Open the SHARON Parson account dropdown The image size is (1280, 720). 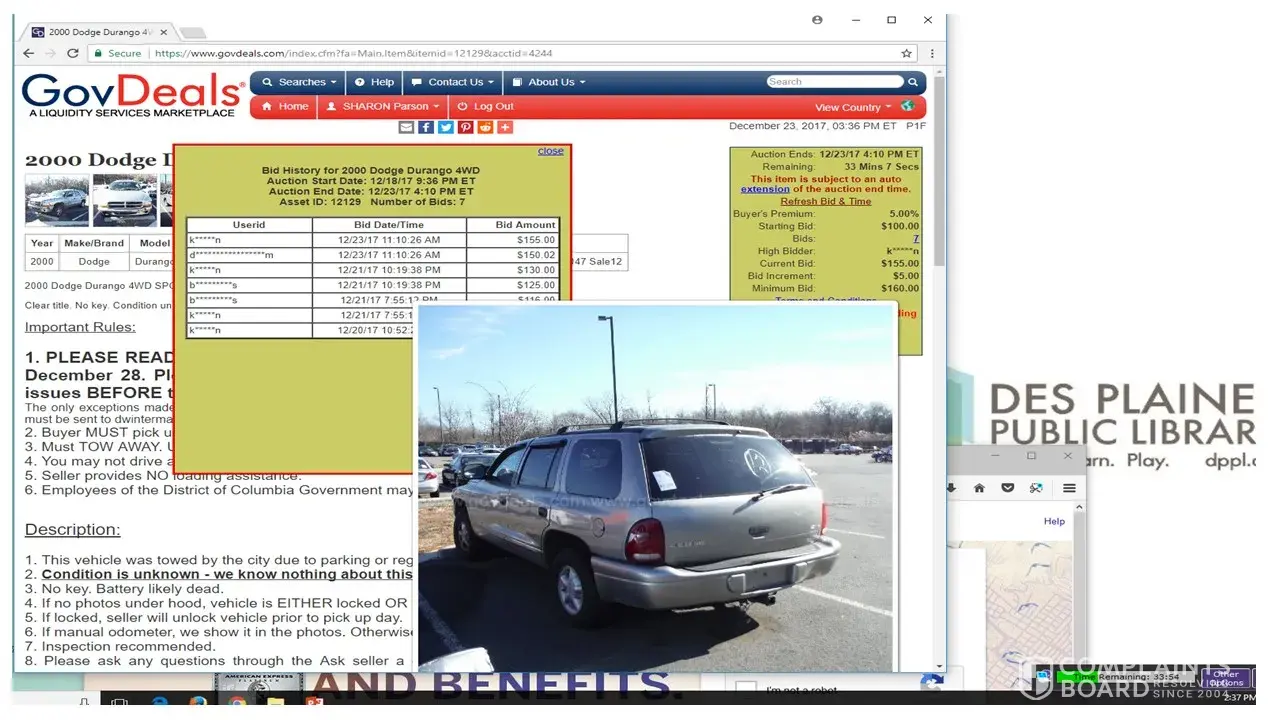384,106
